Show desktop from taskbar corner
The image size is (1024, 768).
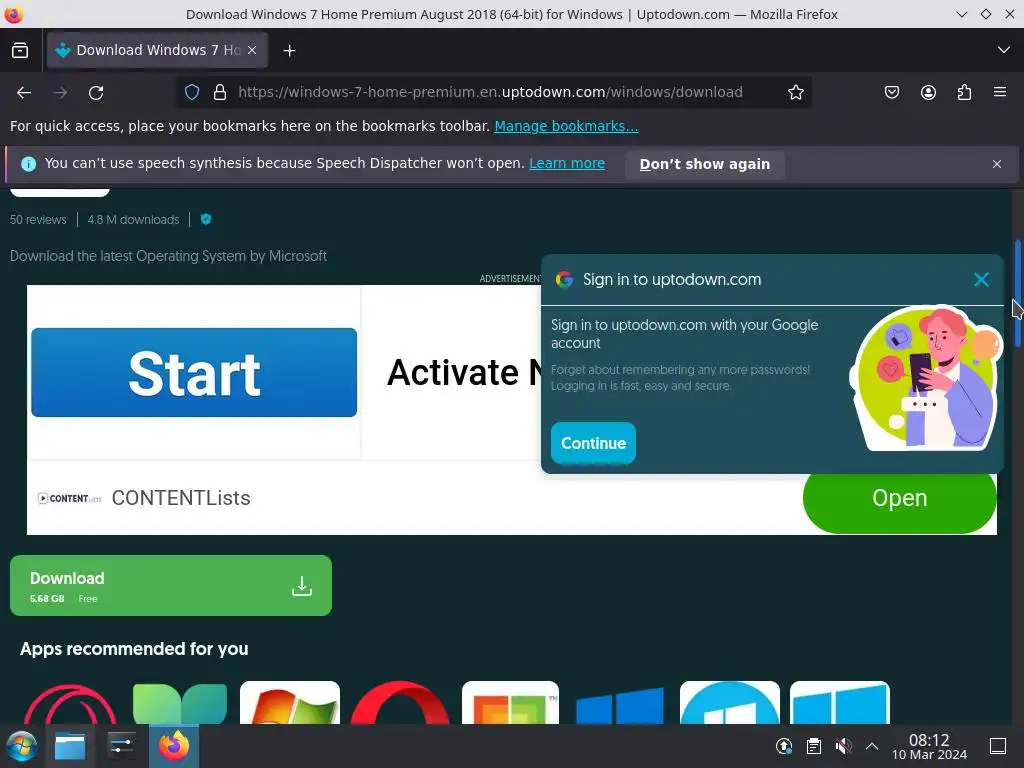(998, 746)
